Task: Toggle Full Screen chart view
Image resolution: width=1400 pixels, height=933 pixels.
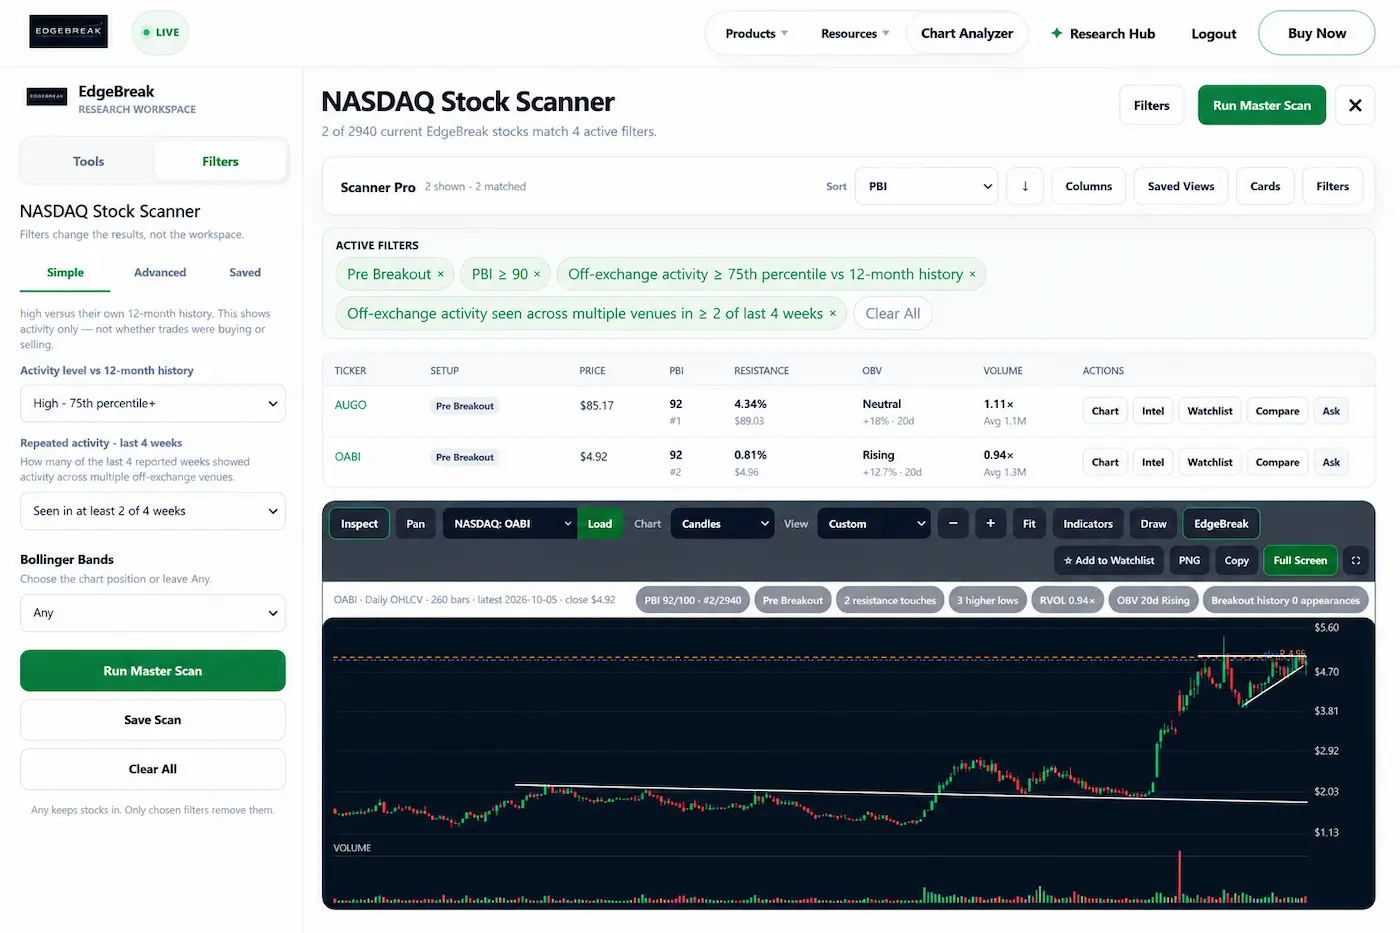Action: pos(1300,561)
